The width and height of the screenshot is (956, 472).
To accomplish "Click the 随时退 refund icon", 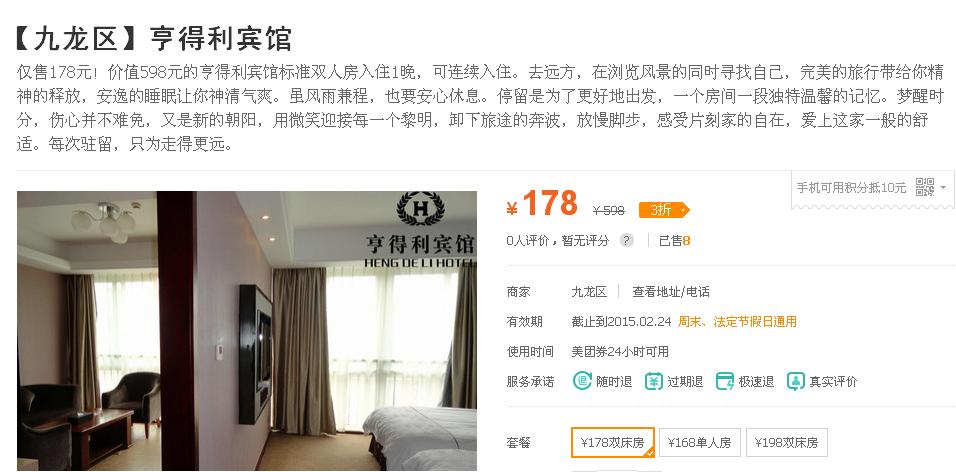I will click(582, 381).
